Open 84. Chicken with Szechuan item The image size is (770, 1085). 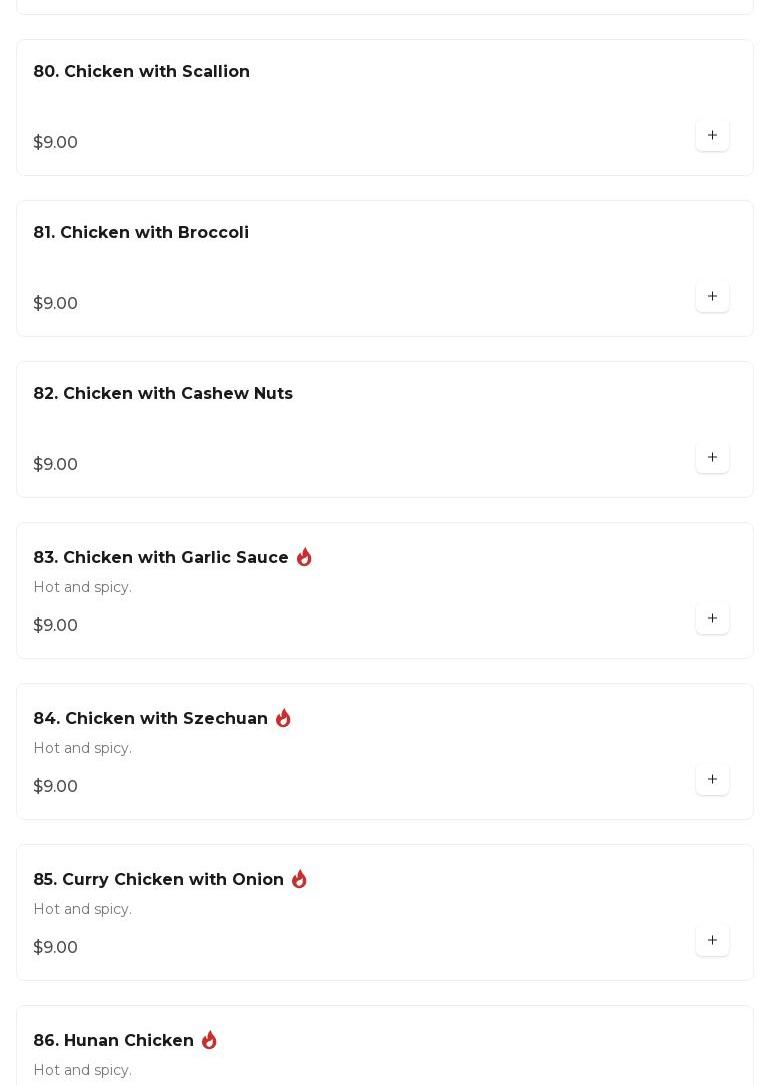click(x=150, y=719)
